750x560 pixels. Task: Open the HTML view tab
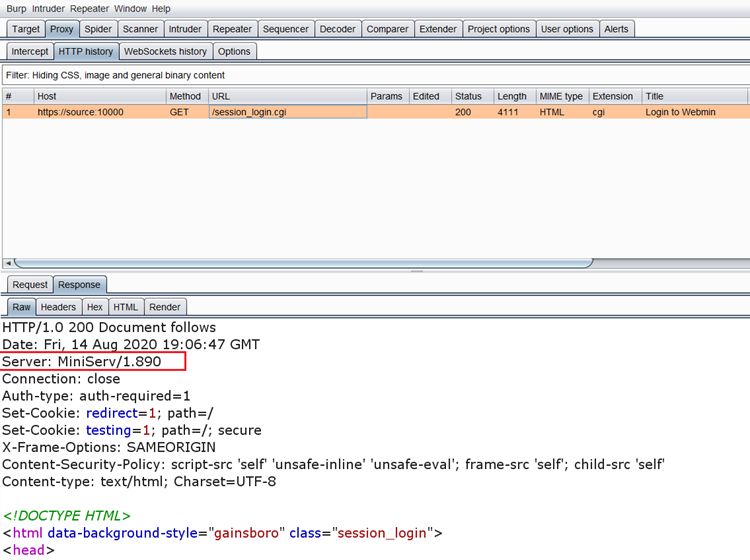click(125, 307)
